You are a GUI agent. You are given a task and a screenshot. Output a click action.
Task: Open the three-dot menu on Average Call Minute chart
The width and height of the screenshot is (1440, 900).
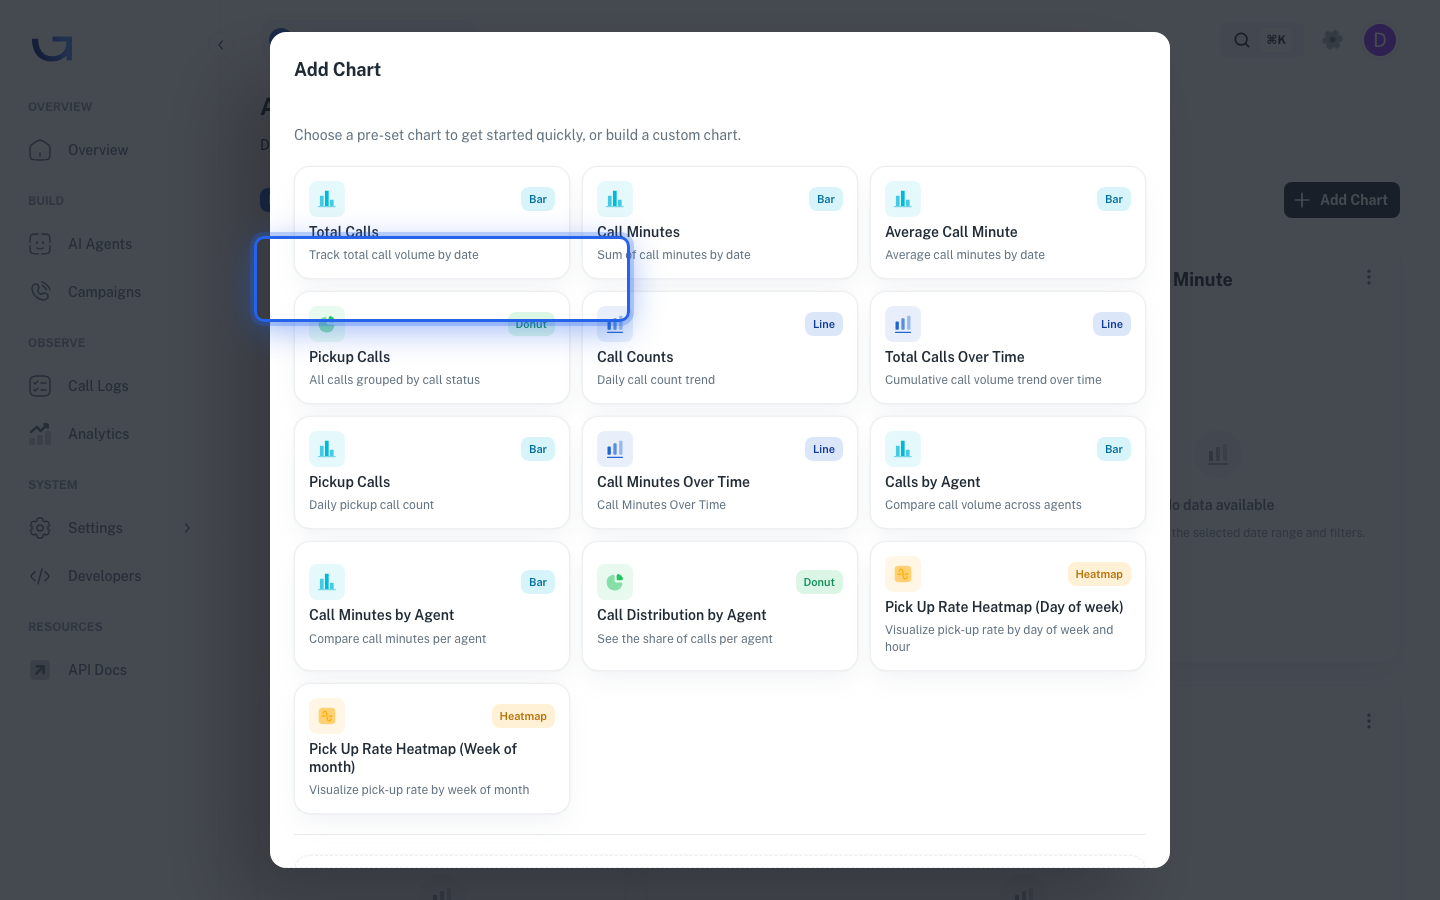tap(1369, 277)
